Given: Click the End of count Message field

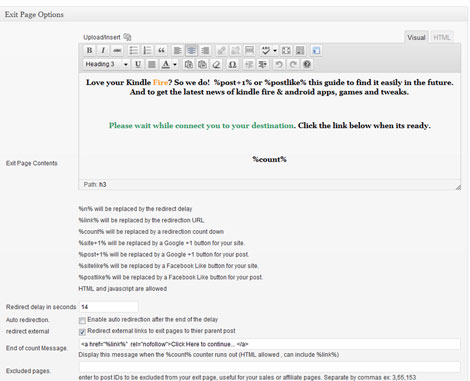Looking at the screenshot, I should 270,344.
